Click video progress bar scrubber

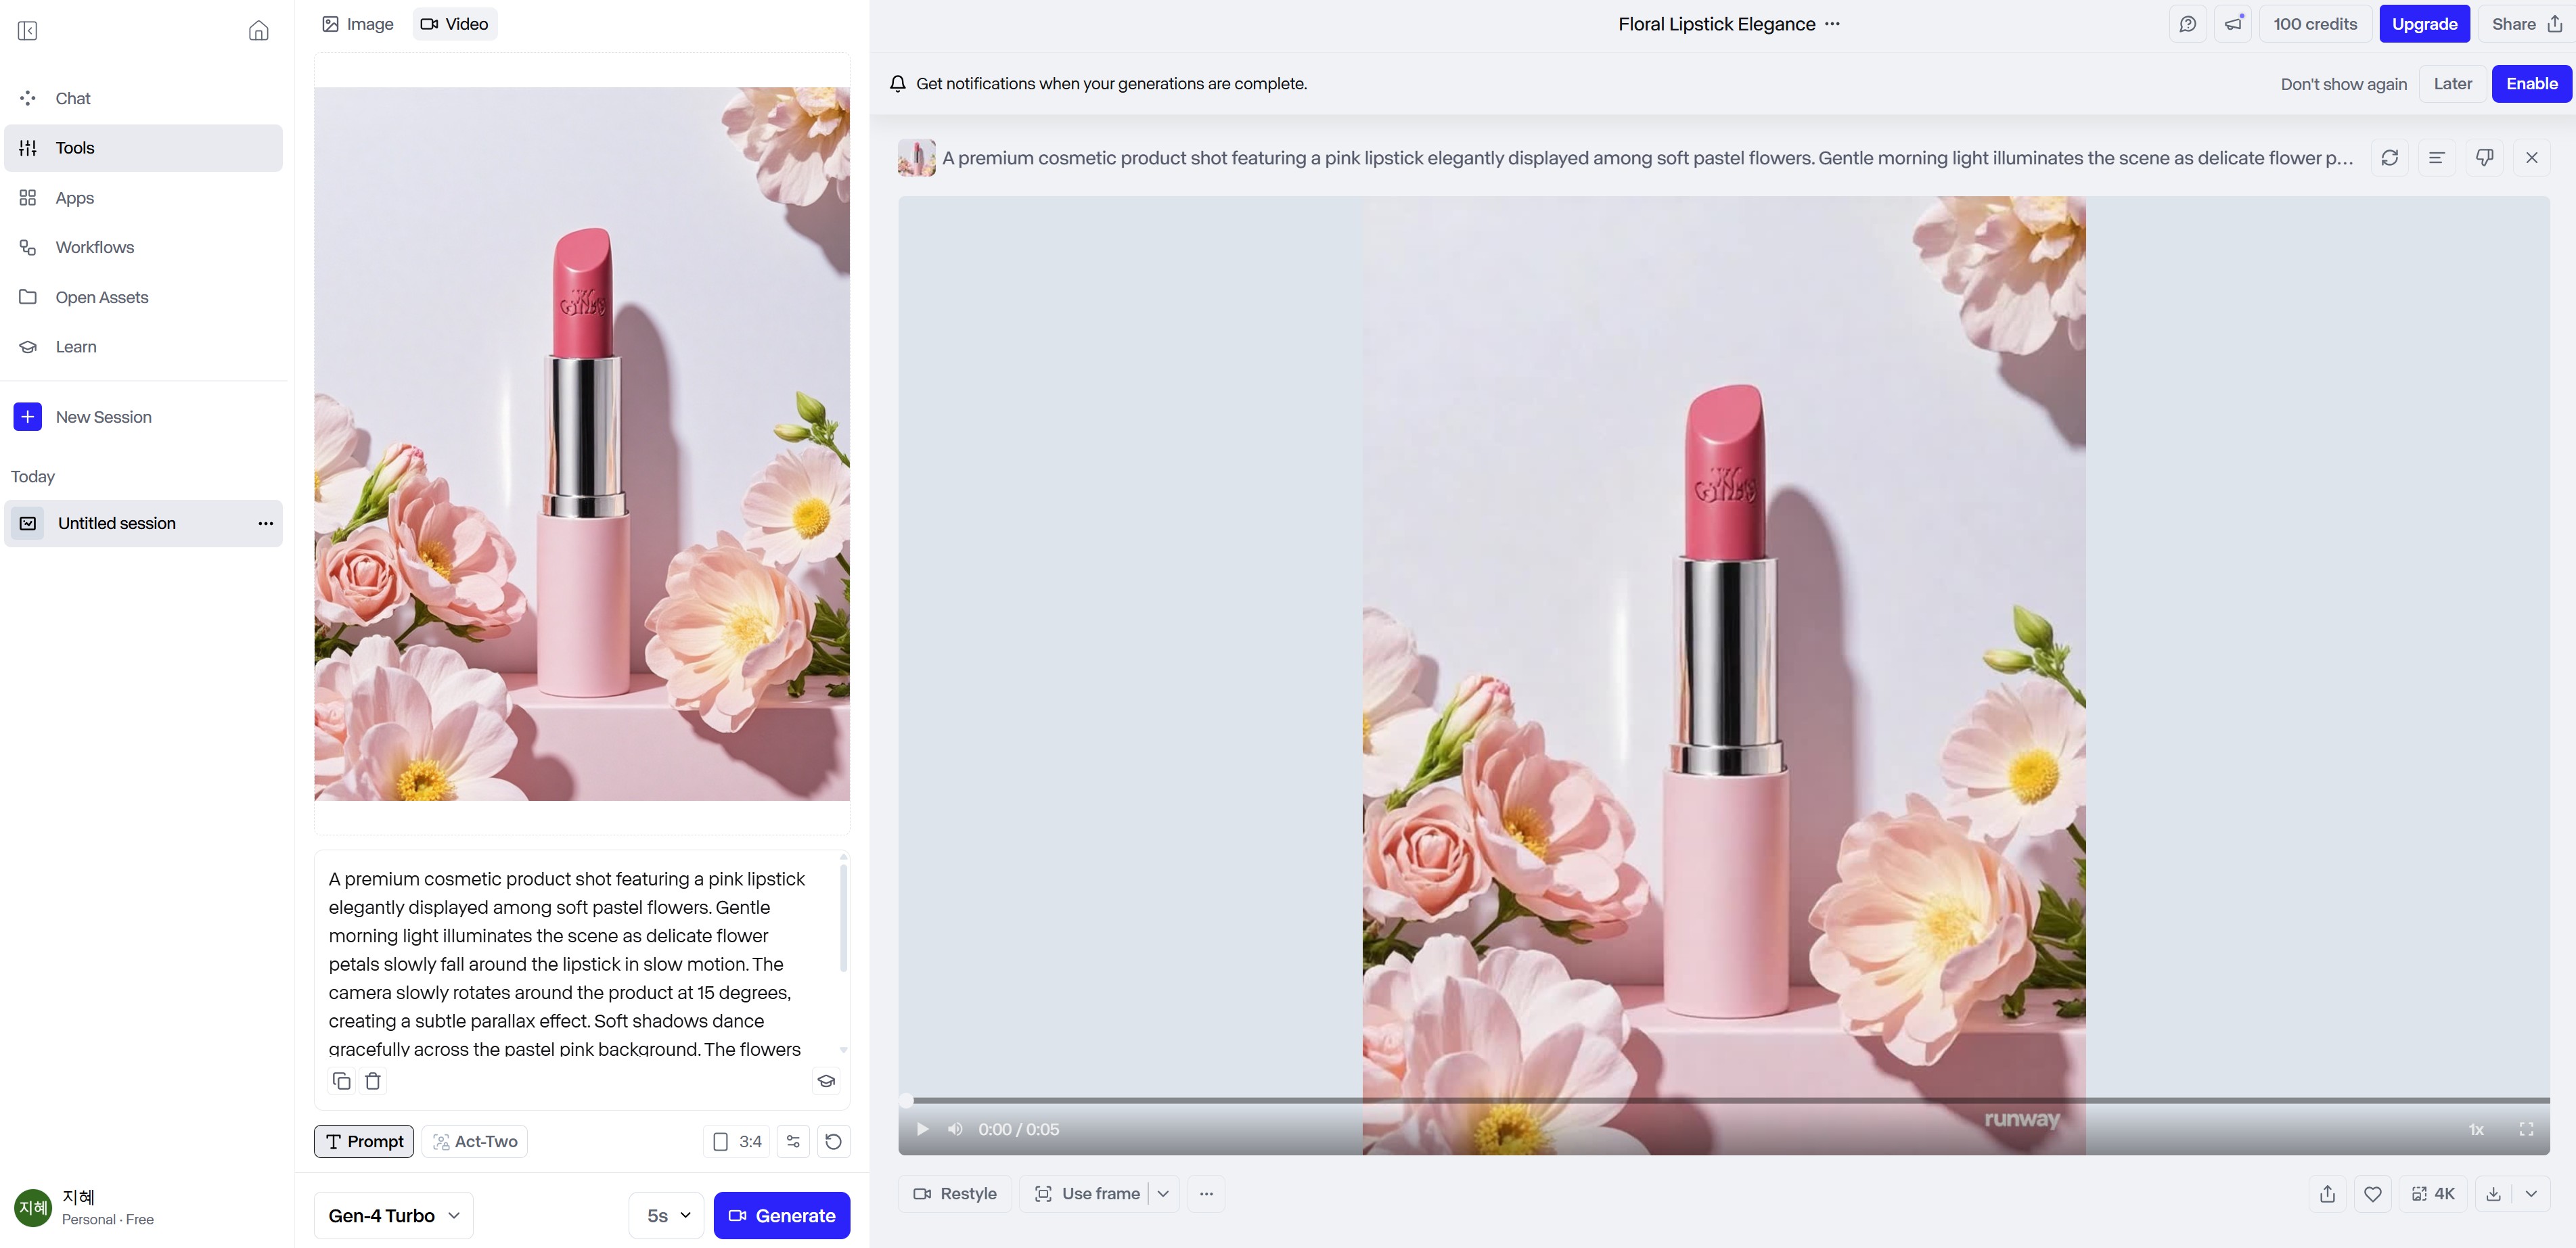(906, 1100)
